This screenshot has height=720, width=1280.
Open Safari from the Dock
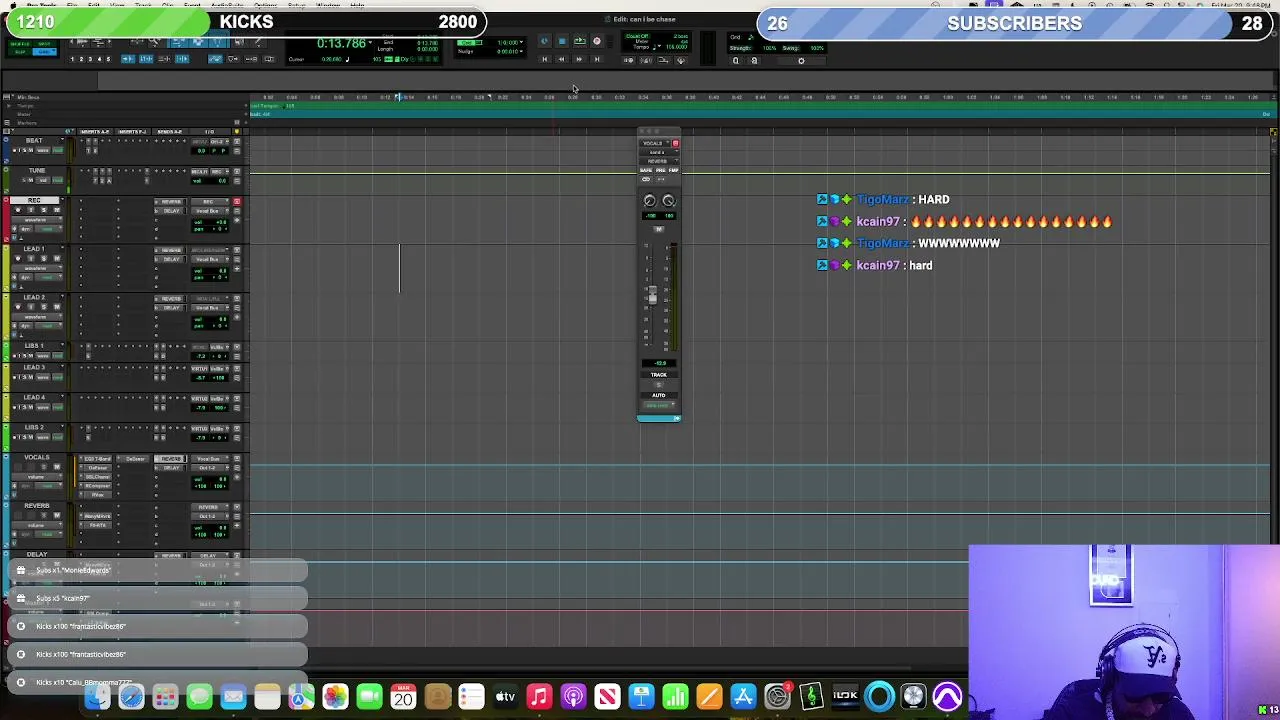click(131, 696)
